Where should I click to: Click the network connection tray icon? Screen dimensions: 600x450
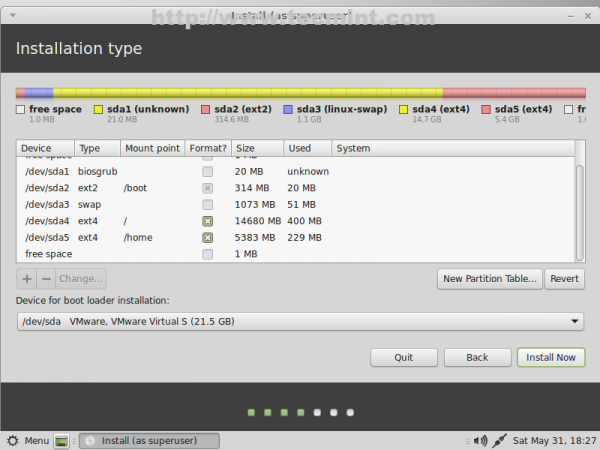(x=497, y=440)
